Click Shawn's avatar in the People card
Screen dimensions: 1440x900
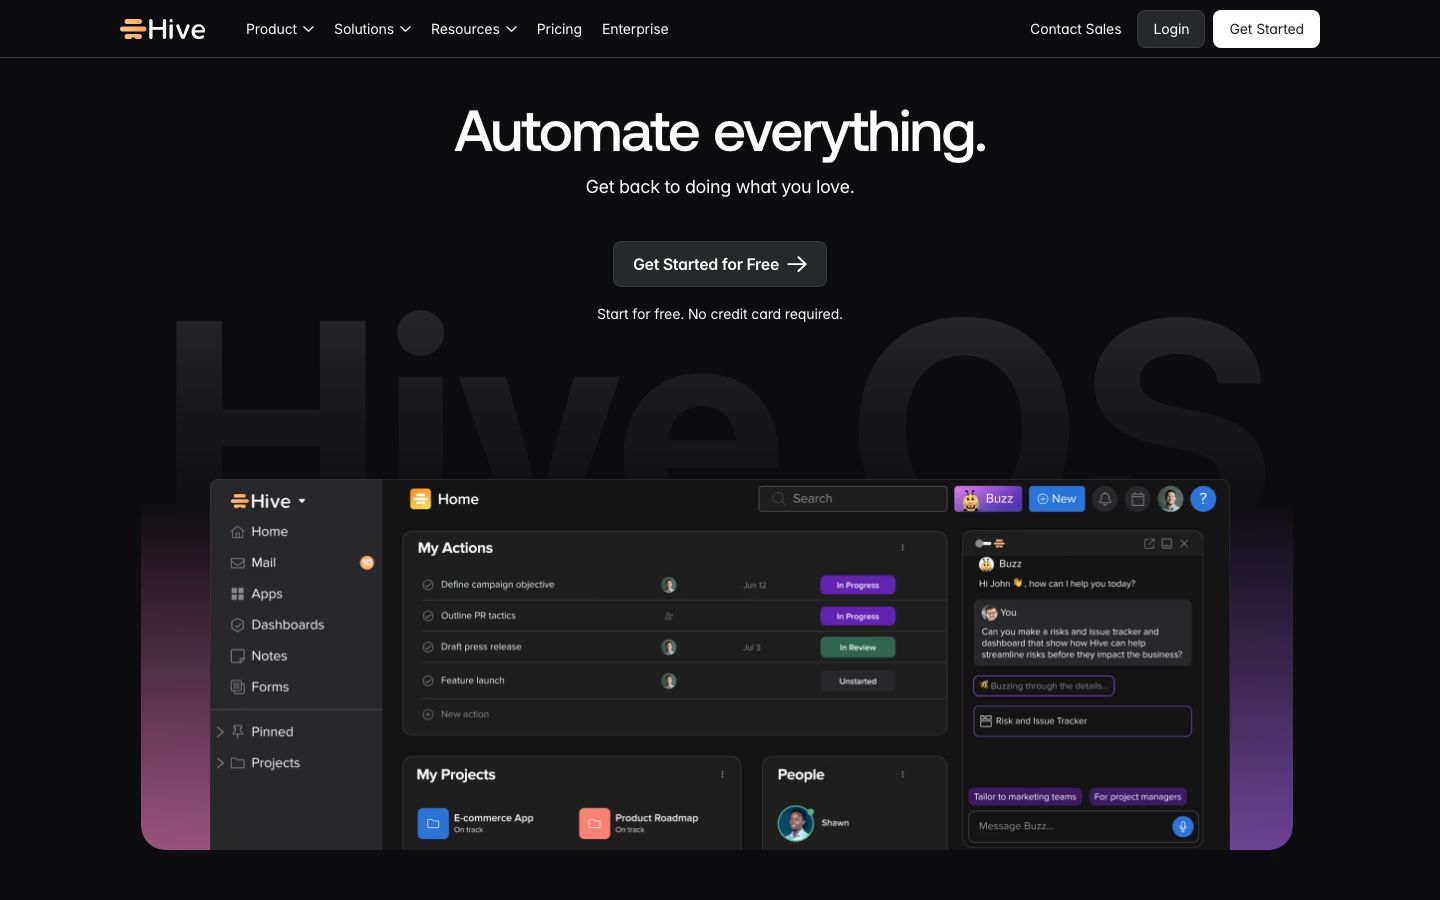[796, 823]
